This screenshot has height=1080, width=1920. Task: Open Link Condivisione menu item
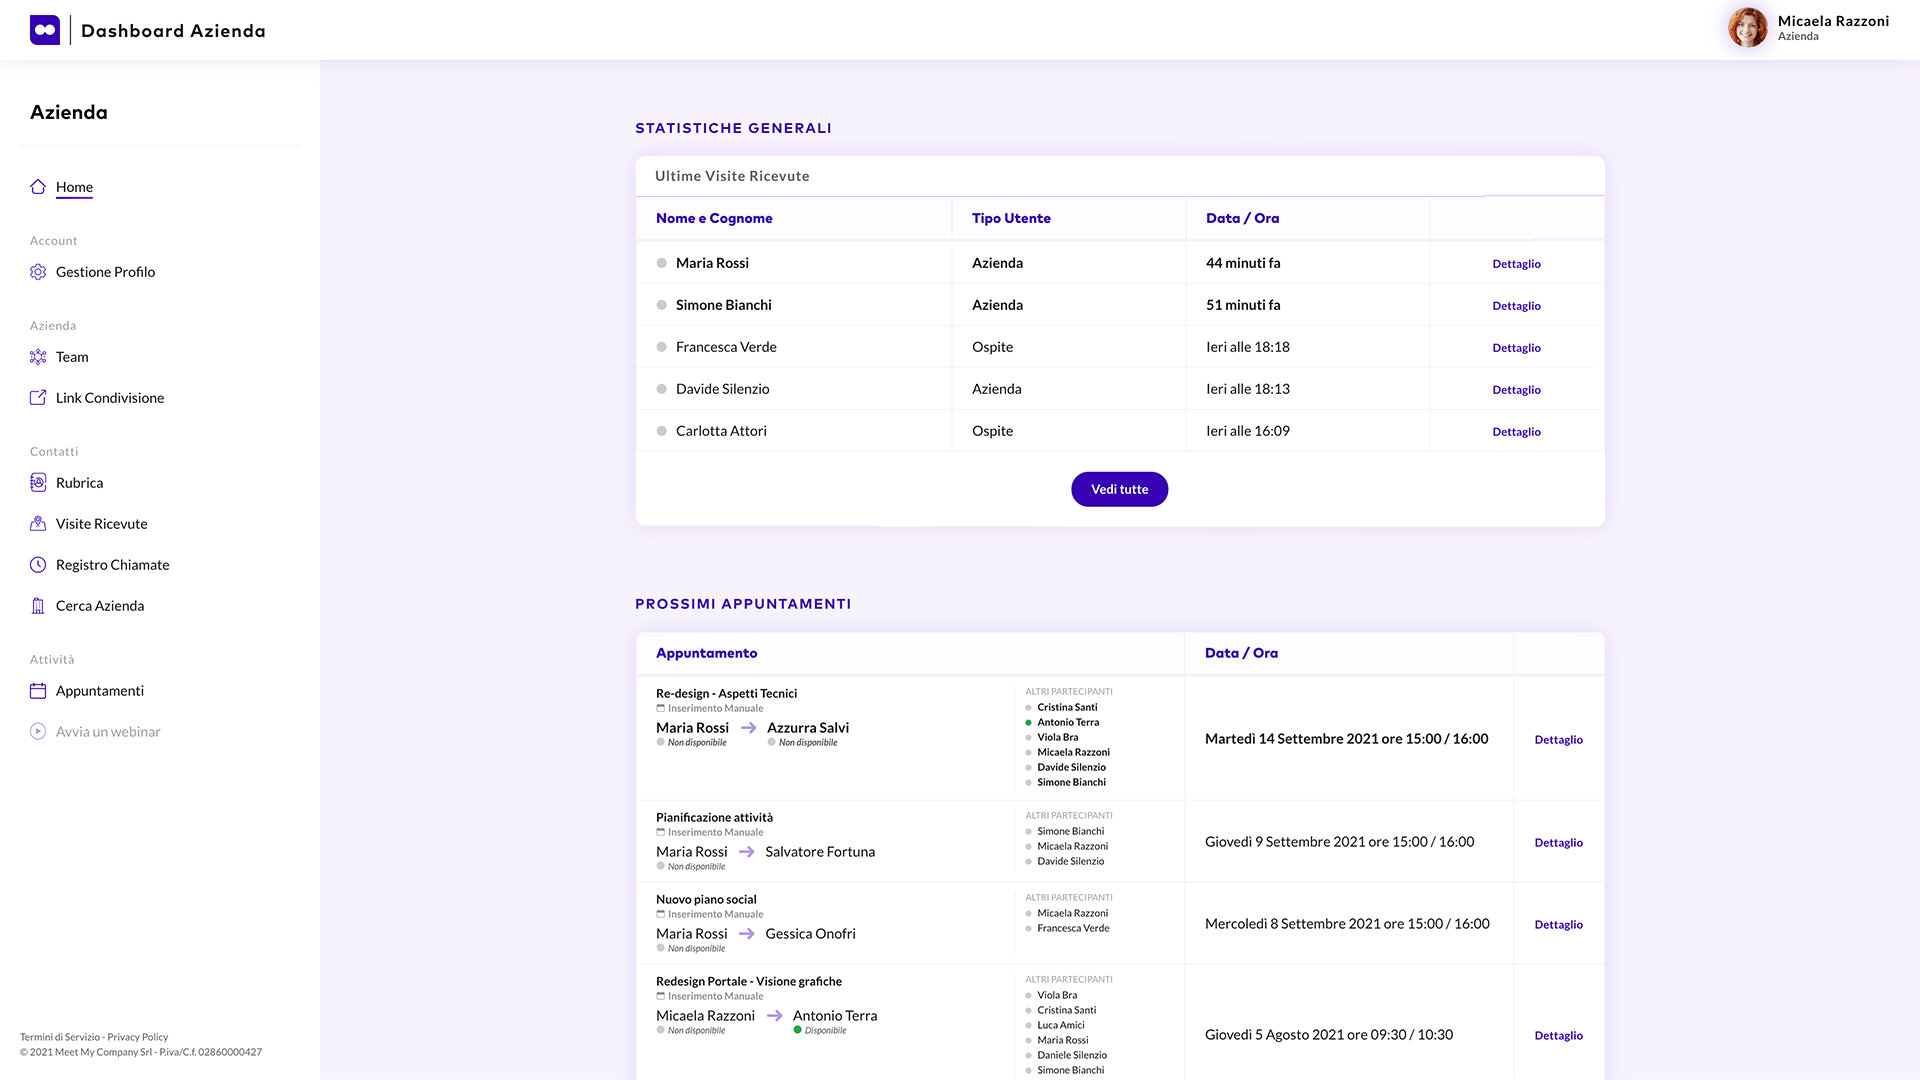tap(110, 398)
